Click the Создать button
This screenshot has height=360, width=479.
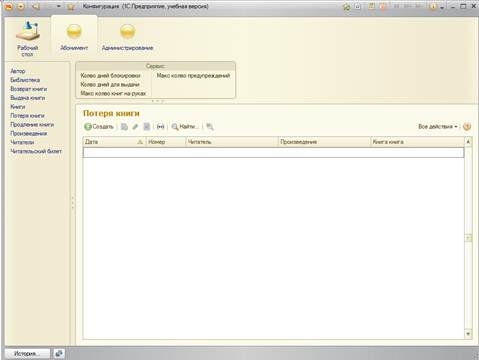click(99, 127)
